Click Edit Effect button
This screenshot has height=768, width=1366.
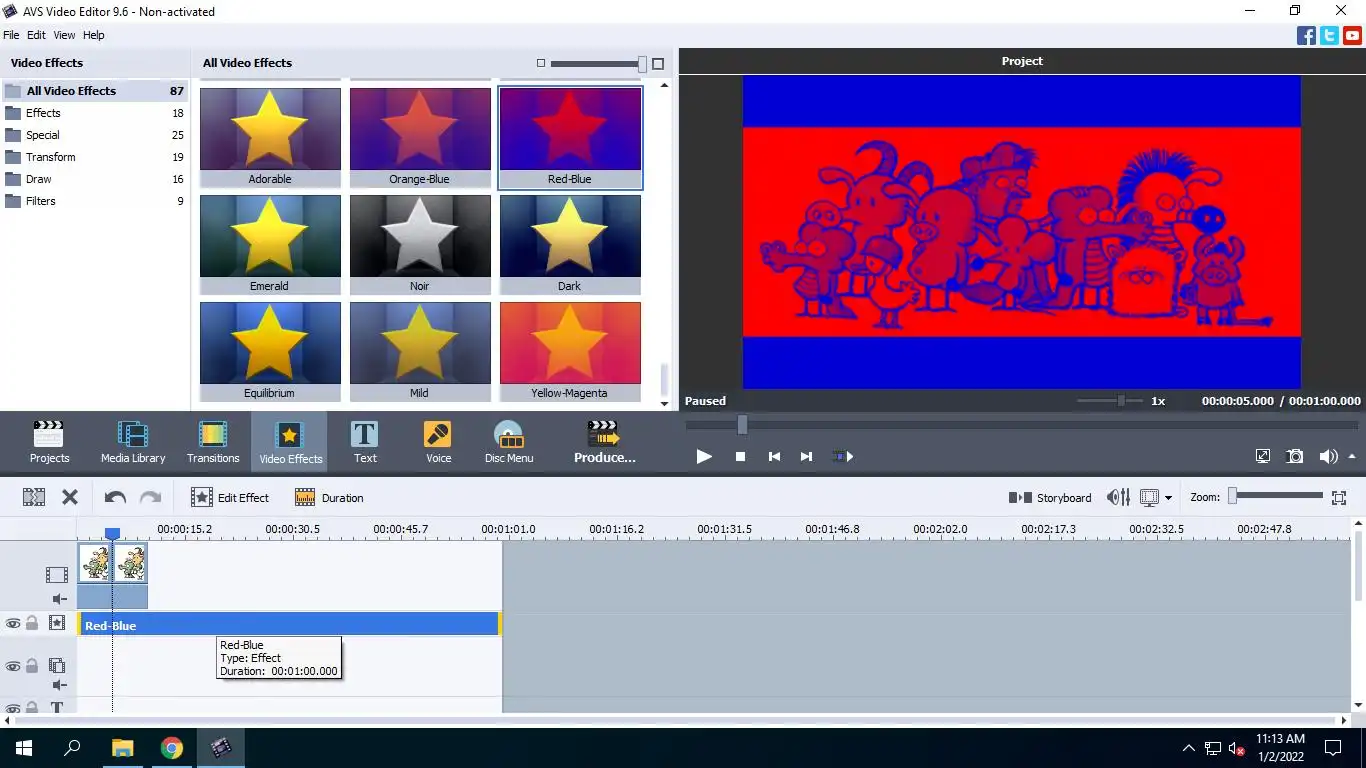[x=230, y=497]
